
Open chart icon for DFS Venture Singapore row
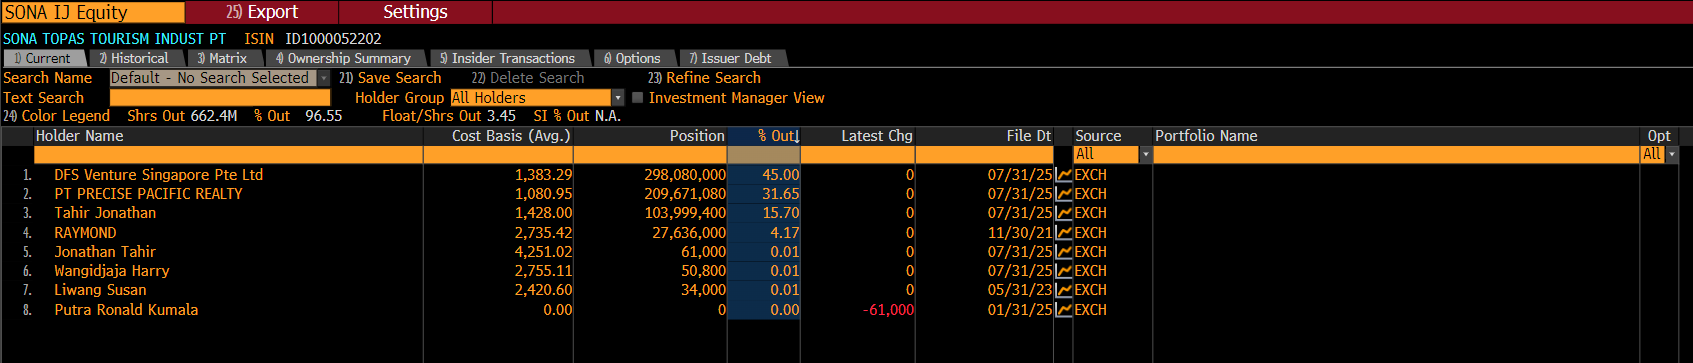click(1063, 175)
